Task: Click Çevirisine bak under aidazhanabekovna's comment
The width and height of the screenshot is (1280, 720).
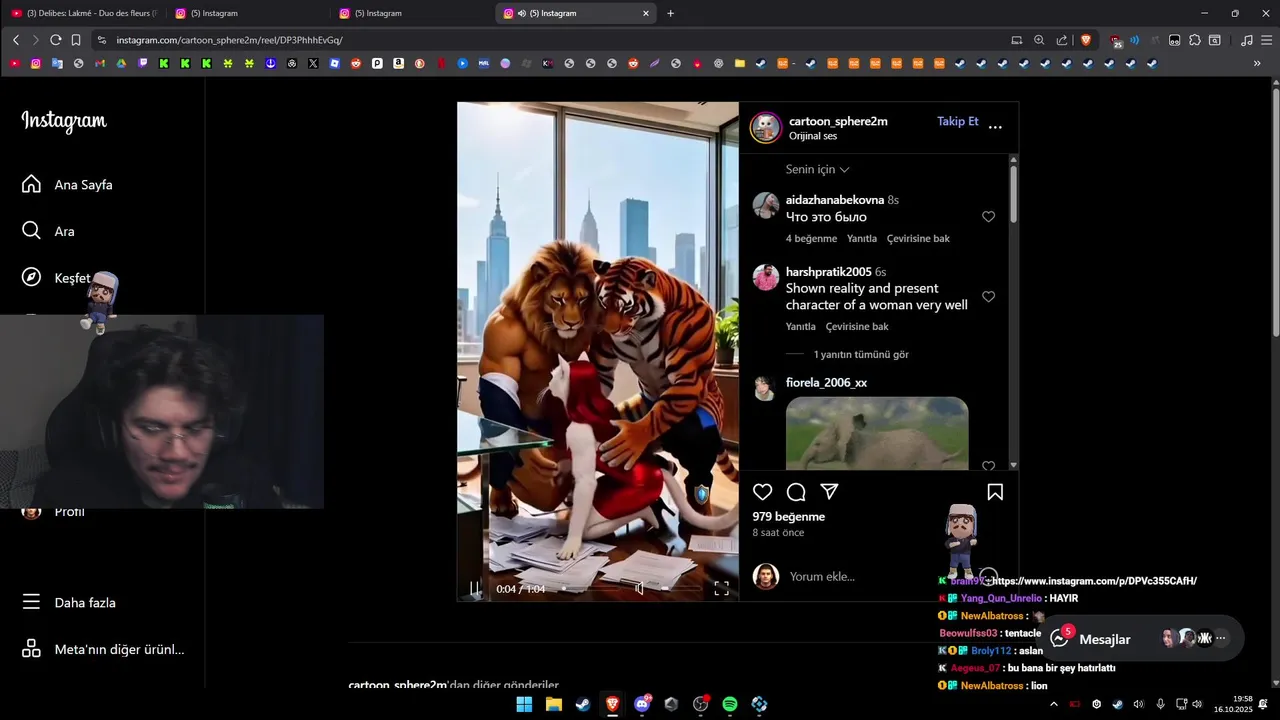Action: coord(918,239)
